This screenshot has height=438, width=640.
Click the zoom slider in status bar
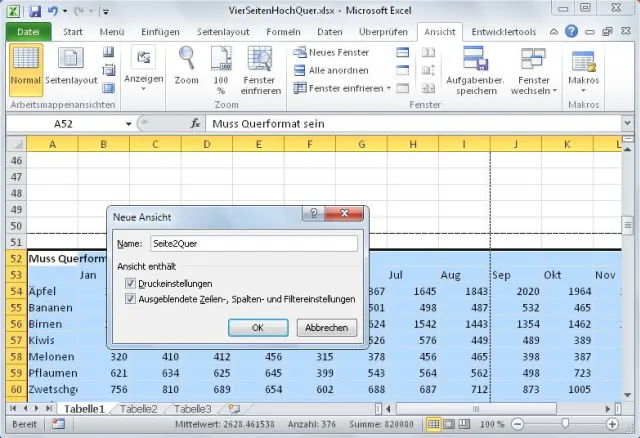[565, 424]
